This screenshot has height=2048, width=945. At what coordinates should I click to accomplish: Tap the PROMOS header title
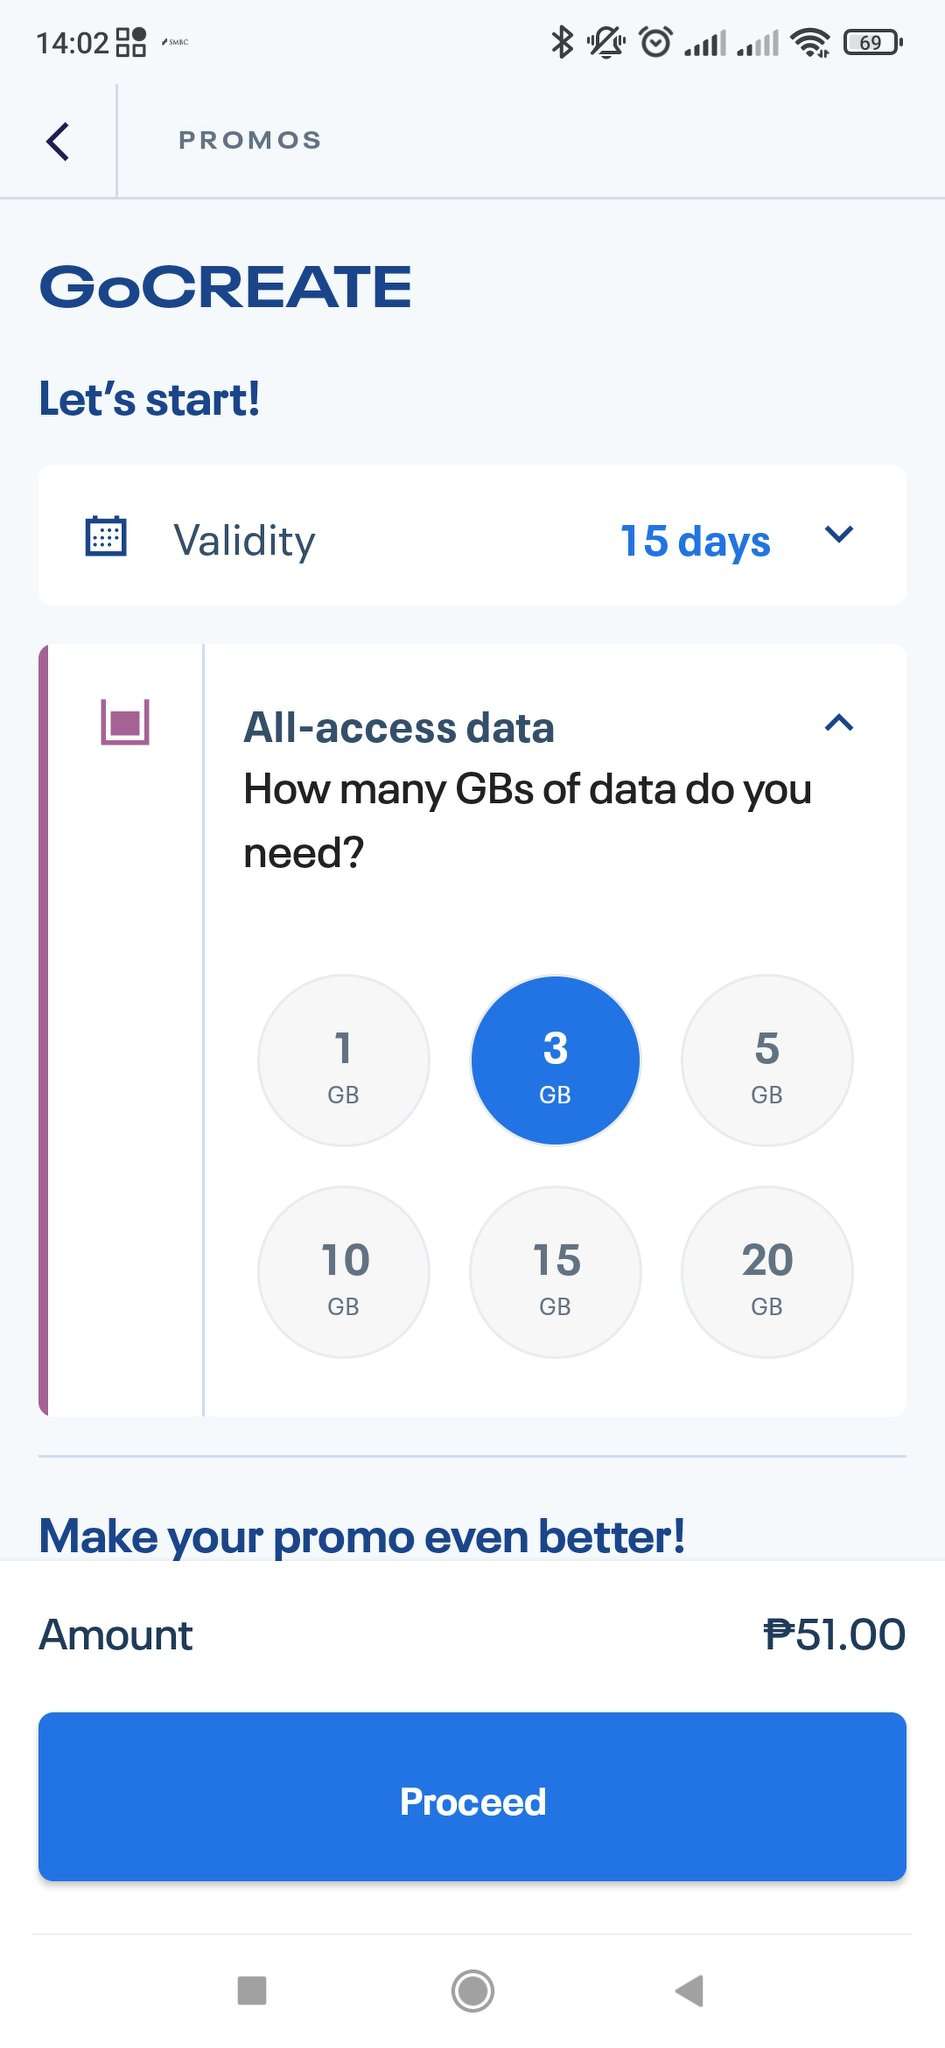click(250, 140)
